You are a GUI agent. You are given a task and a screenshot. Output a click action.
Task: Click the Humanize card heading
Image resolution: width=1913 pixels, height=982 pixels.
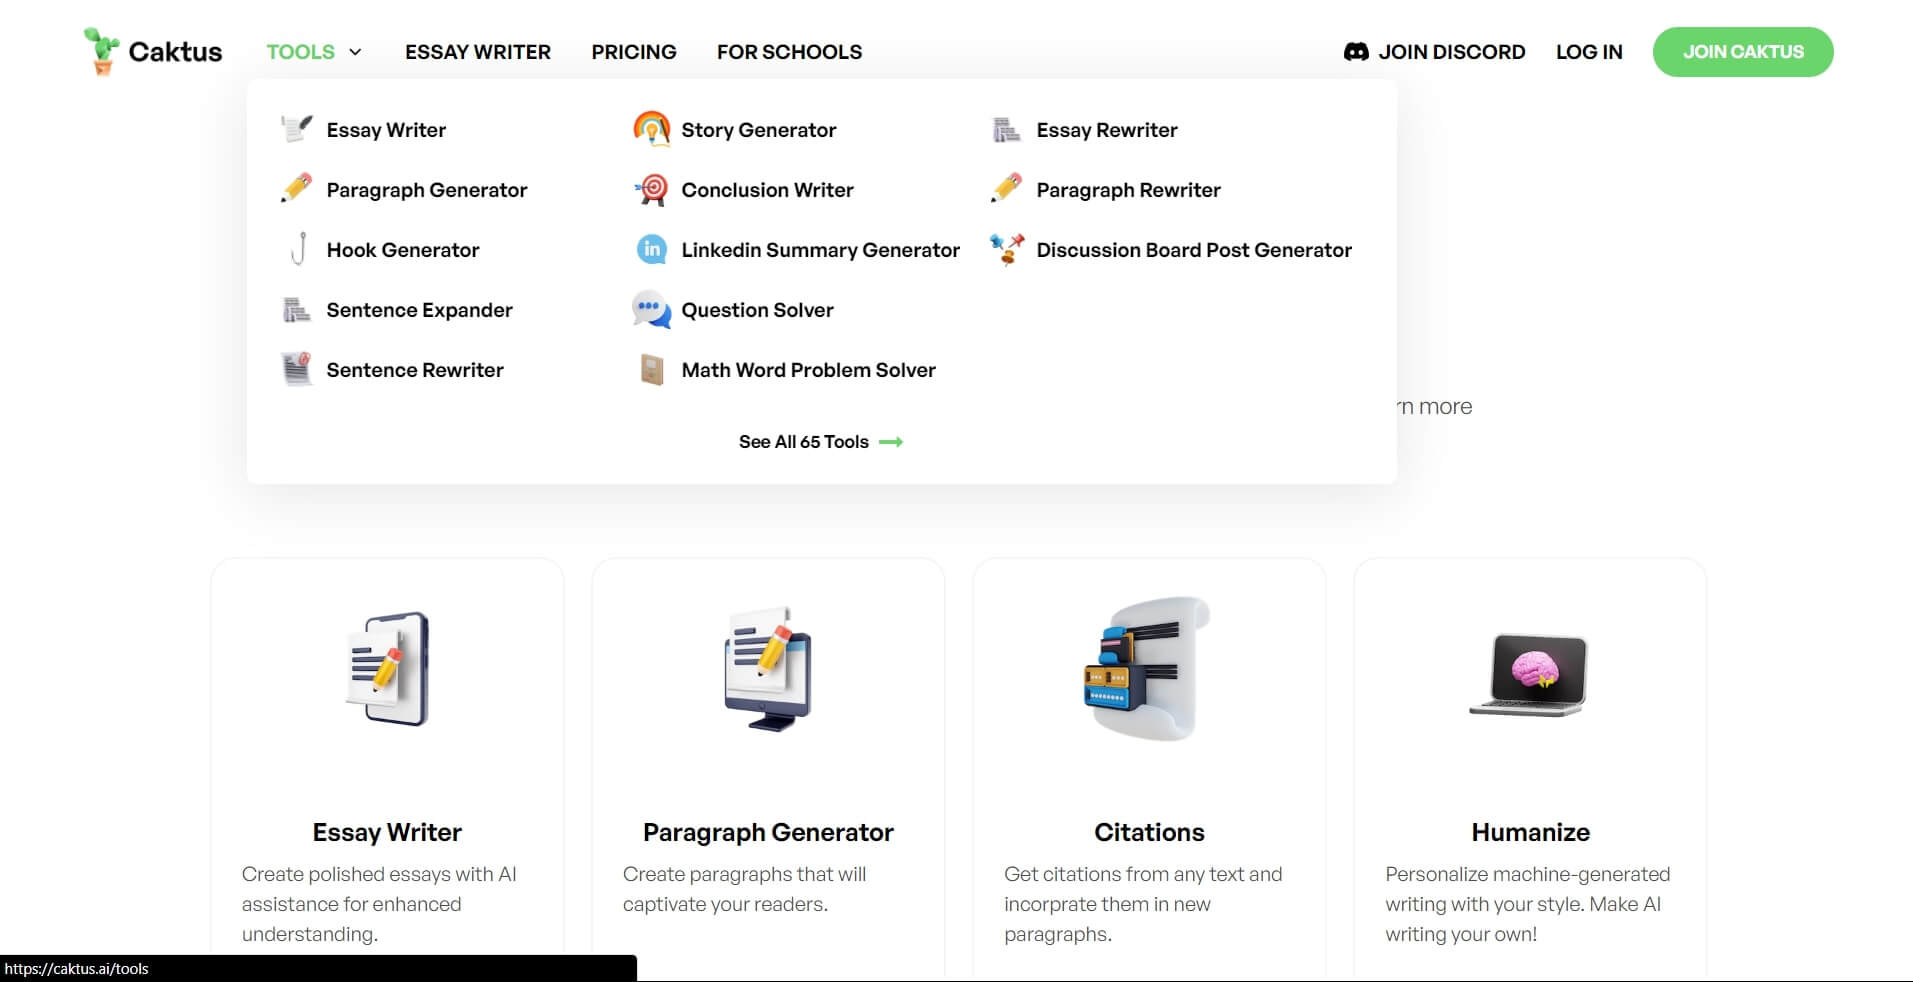(1530, 832)
